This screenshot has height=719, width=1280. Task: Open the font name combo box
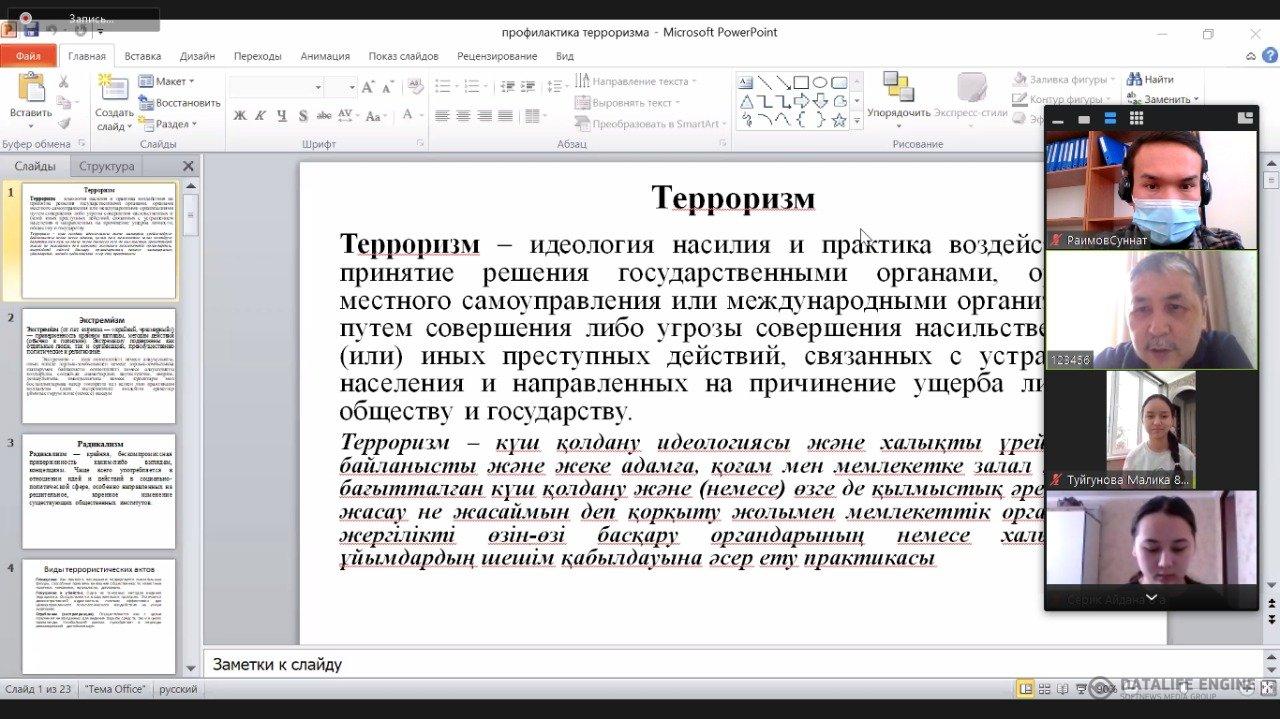(x=275, y=87)
